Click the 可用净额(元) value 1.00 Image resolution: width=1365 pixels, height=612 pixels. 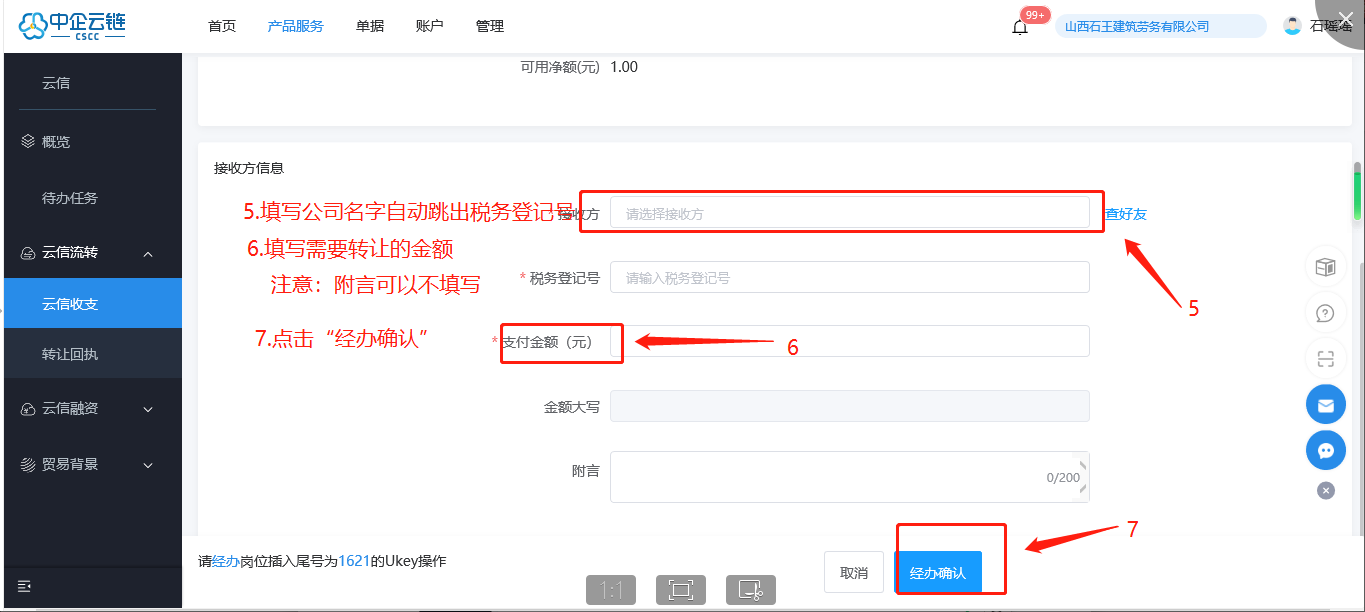624,67
